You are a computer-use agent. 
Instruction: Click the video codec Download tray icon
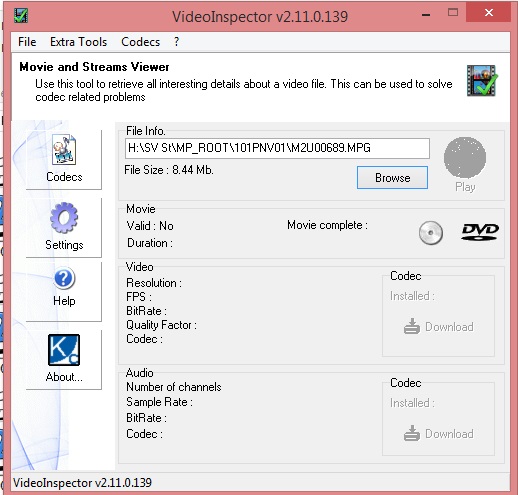coord(412,326)
